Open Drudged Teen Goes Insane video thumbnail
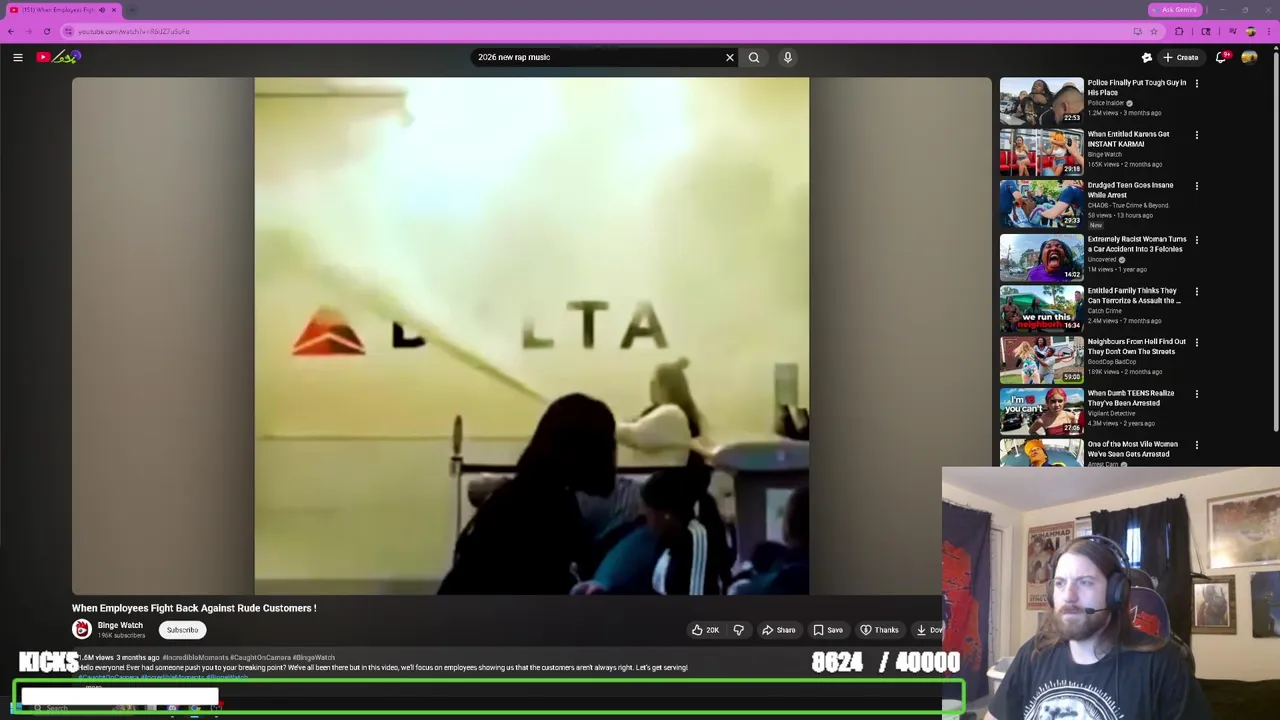This screenshot has width=1280, height=720. click(1041, 204)
